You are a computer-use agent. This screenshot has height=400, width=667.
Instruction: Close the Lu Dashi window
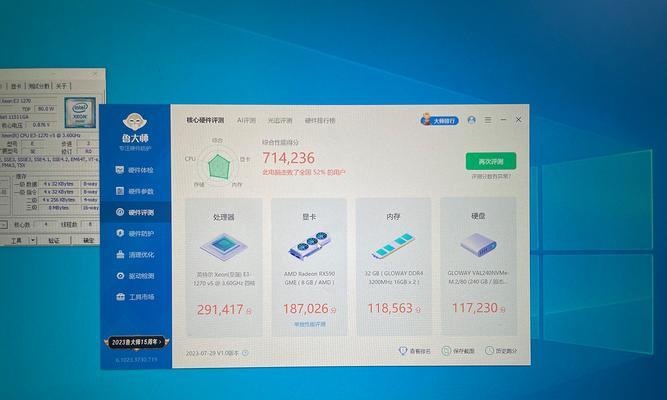tap(519, 120)
